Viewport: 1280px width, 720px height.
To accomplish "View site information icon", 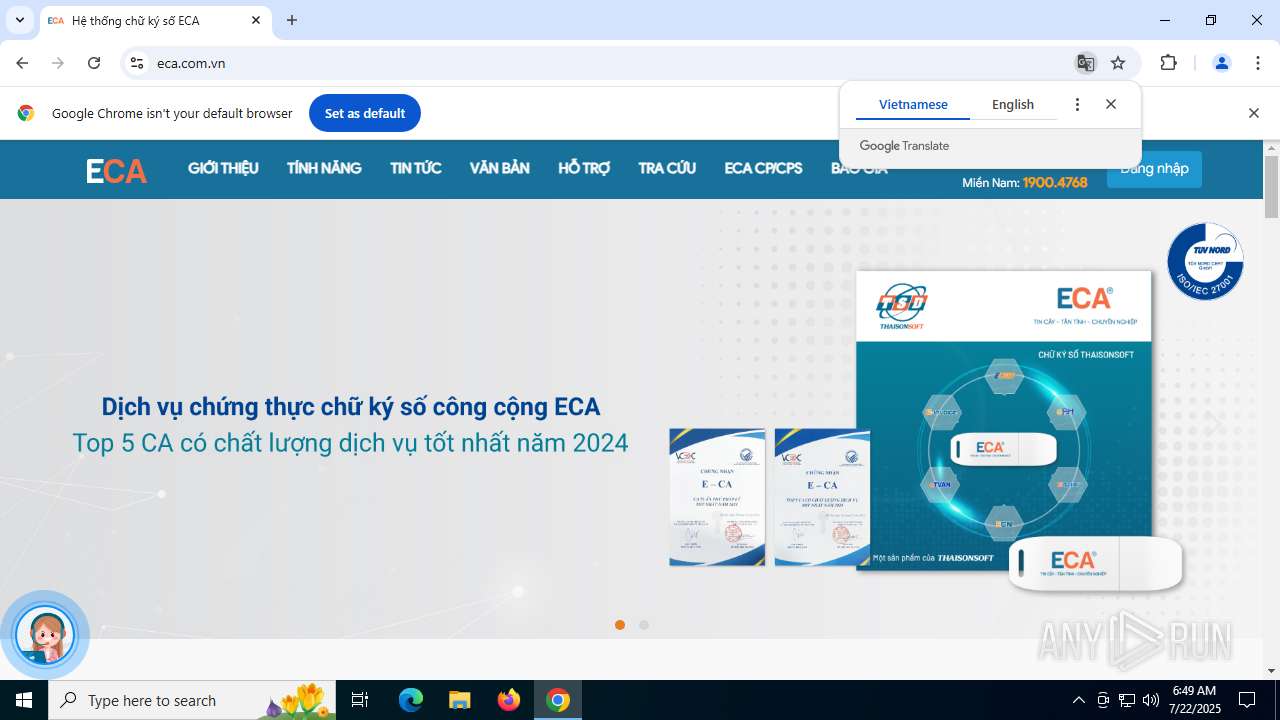I will 138,63.
